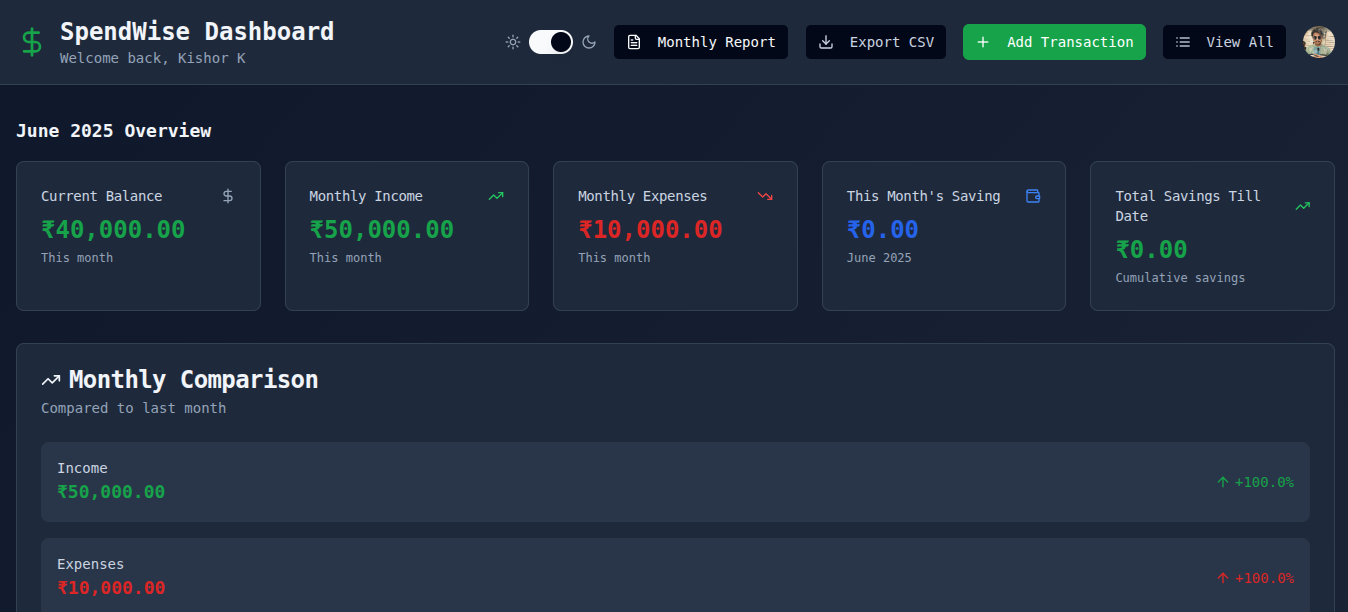1348x612 pixels.
Task: Add a new transaction
Action: (1054, 42)
